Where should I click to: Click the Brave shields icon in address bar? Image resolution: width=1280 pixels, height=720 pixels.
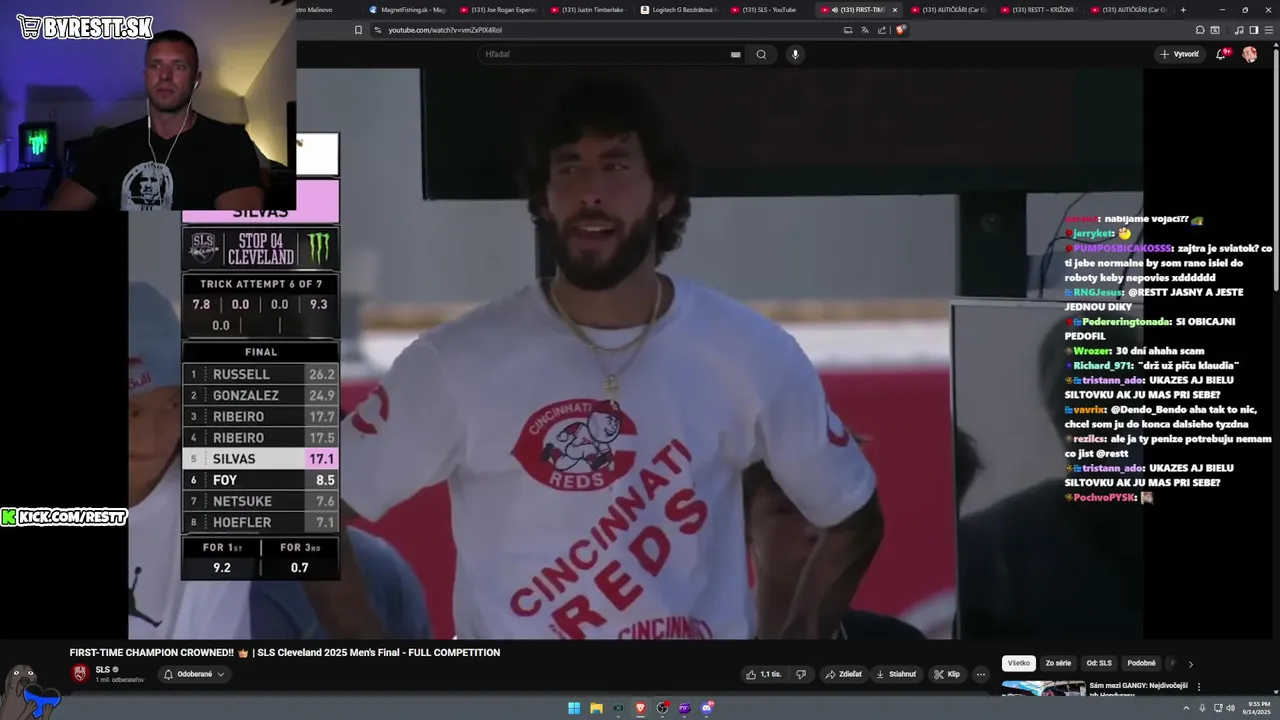[900, 30]
